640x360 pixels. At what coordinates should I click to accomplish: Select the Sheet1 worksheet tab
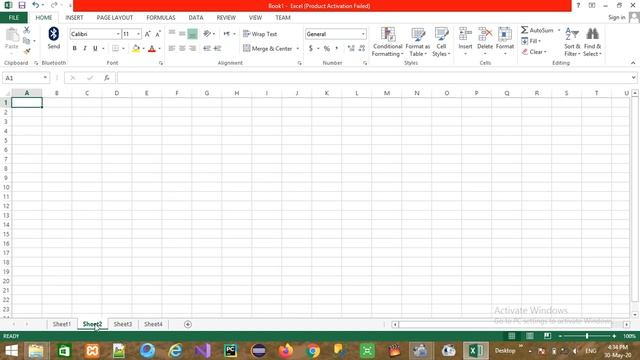tap(62, 324)
